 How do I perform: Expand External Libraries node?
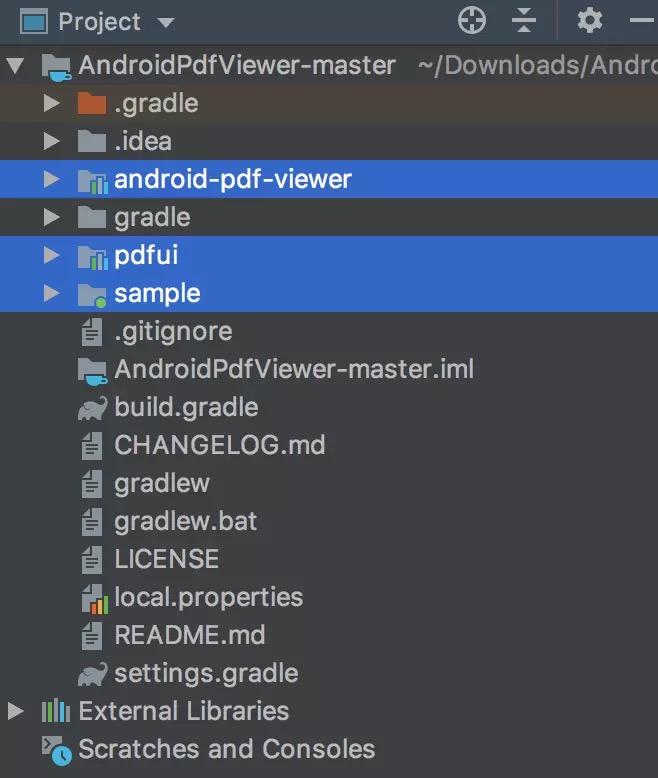click(x=16, y=711)
